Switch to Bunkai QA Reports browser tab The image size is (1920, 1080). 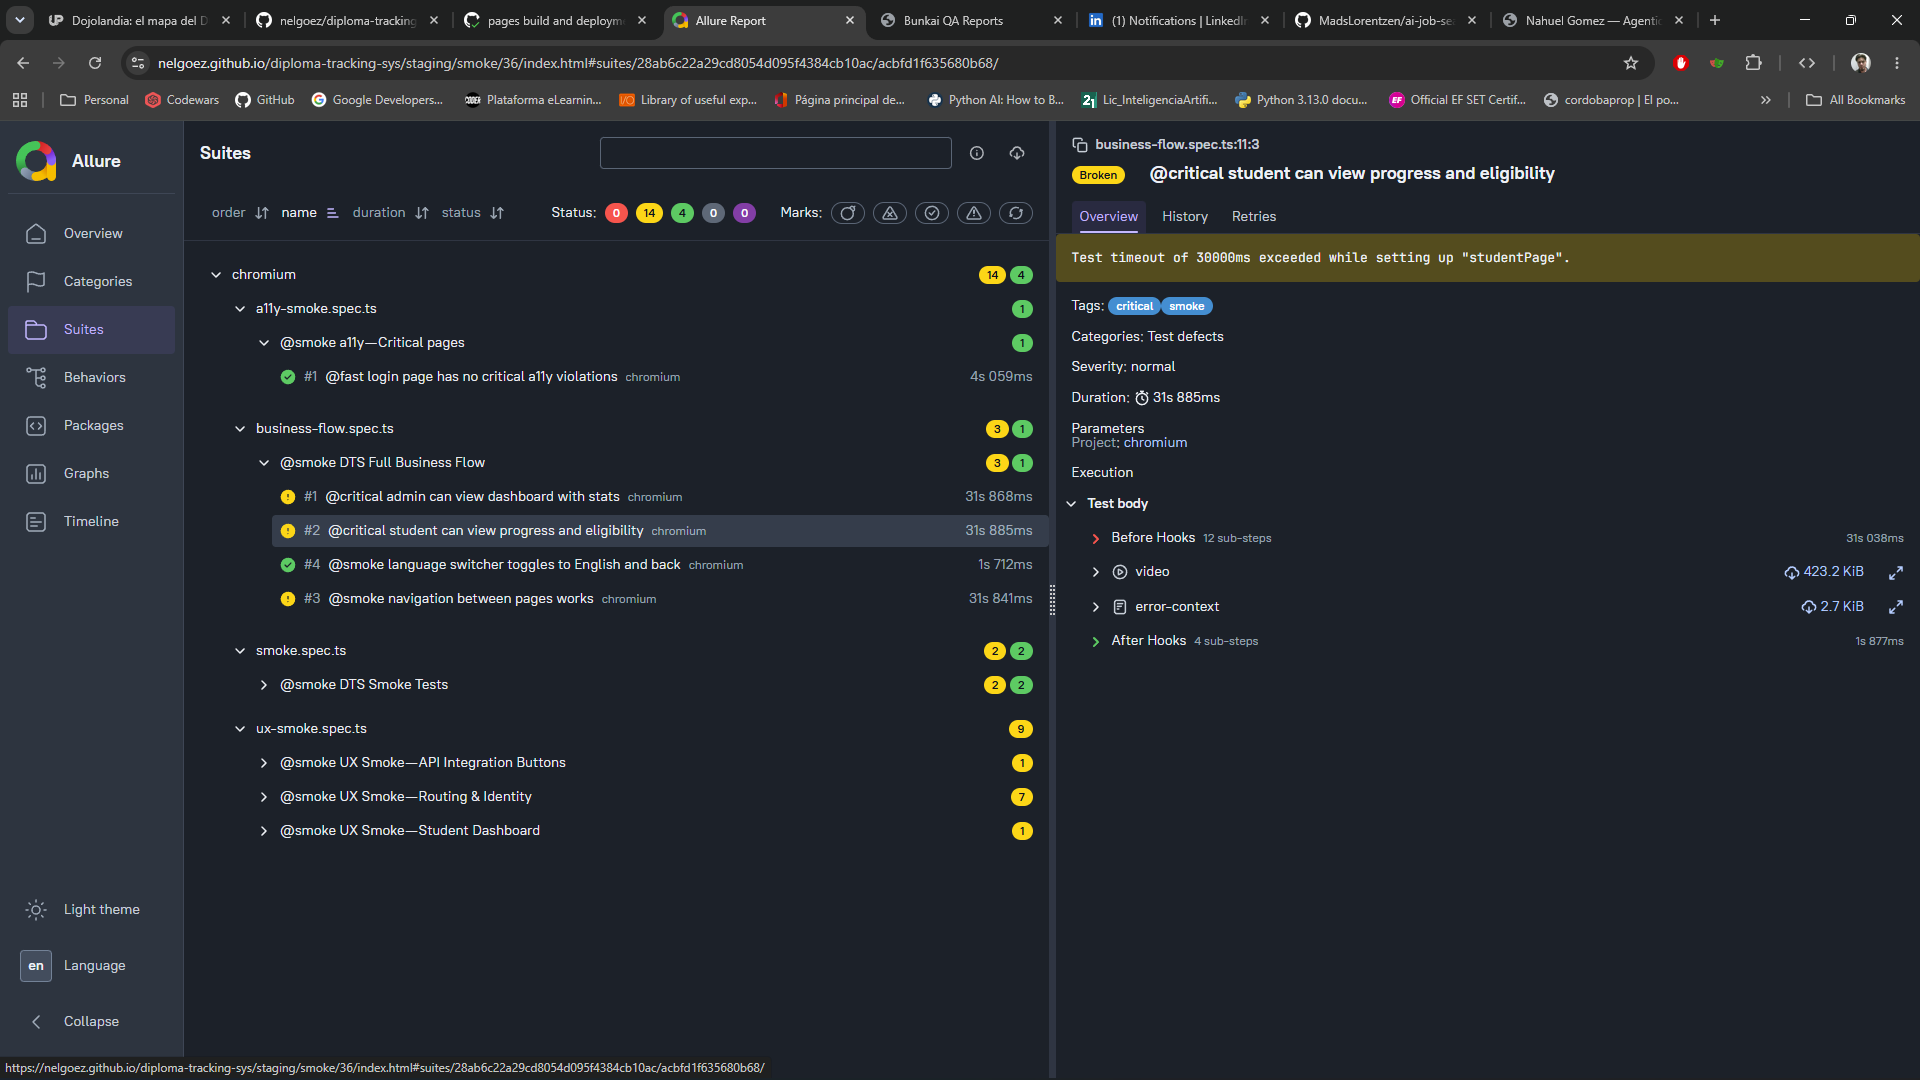pyautogui.click(x=954, y=20)
